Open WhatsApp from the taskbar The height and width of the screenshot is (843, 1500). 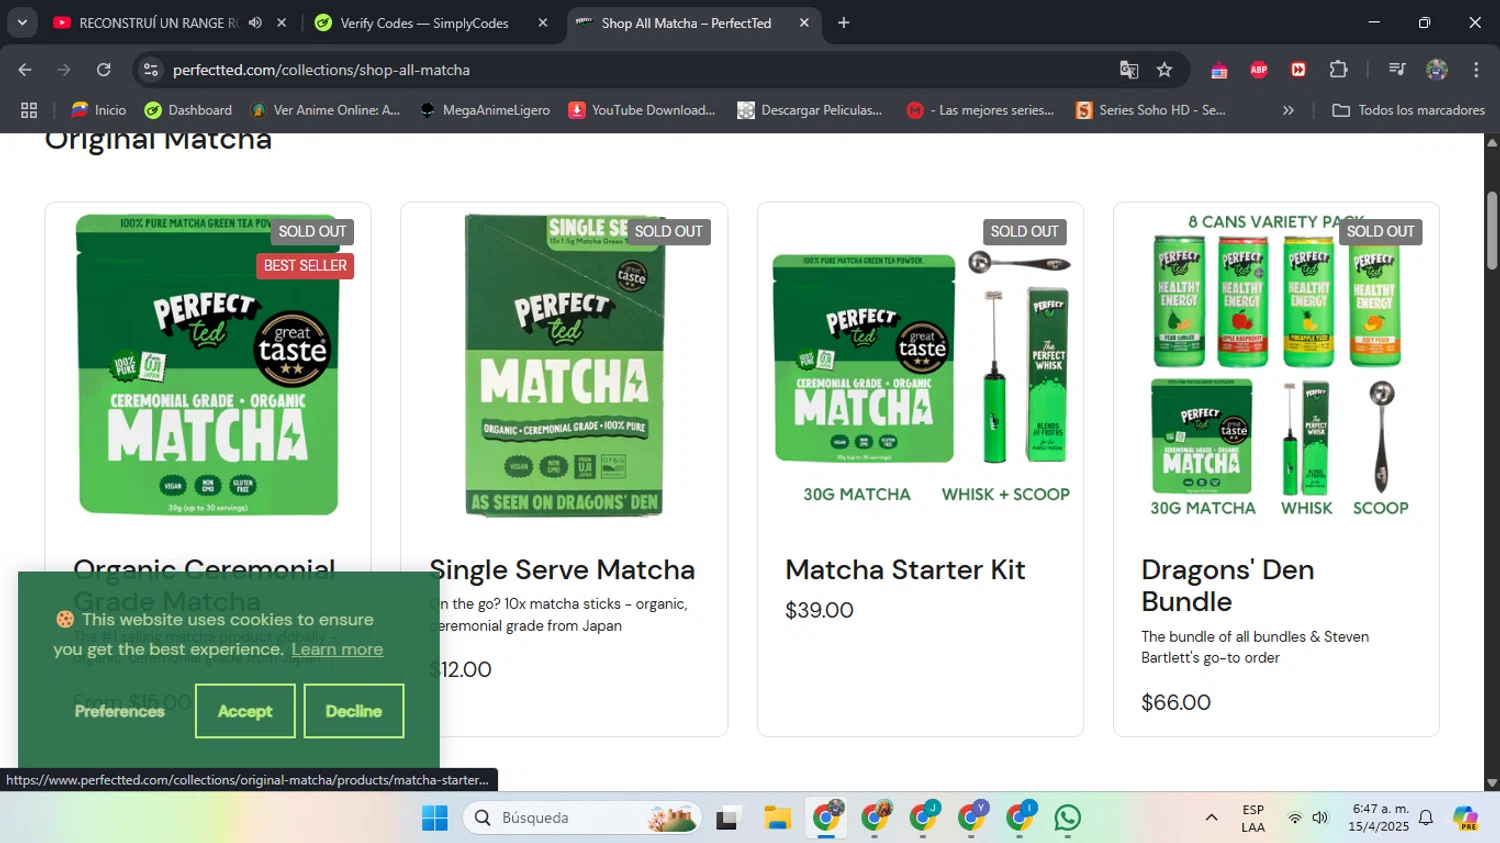(1068, 818)
